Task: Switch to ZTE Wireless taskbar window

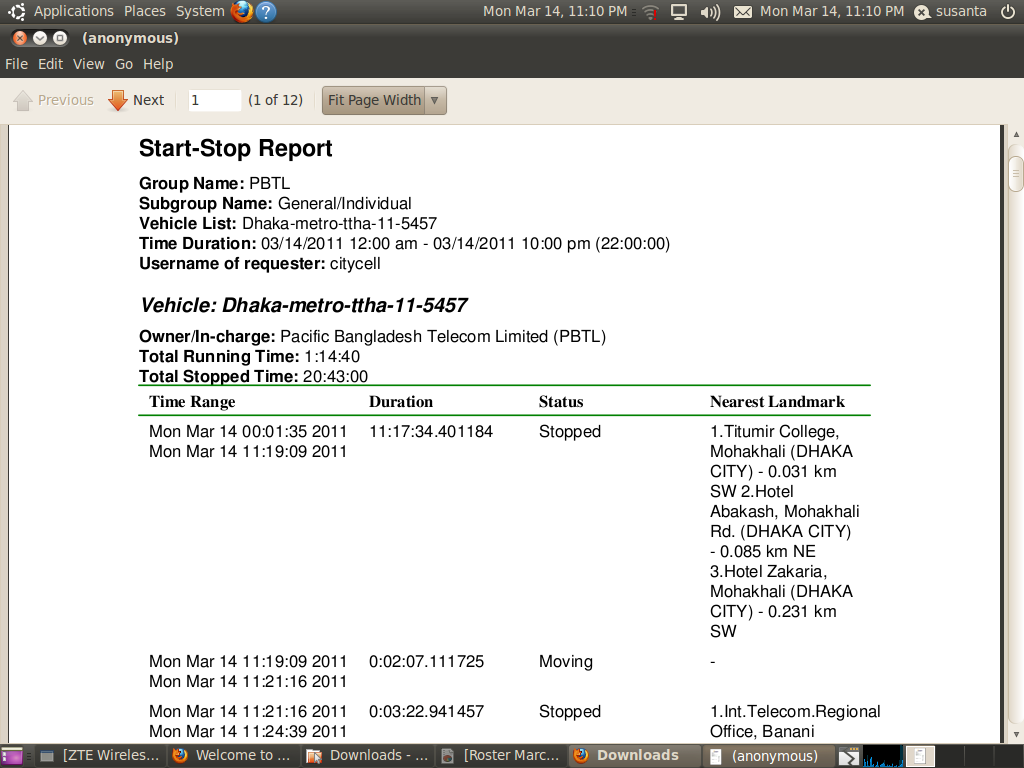Action: [99, 756]
